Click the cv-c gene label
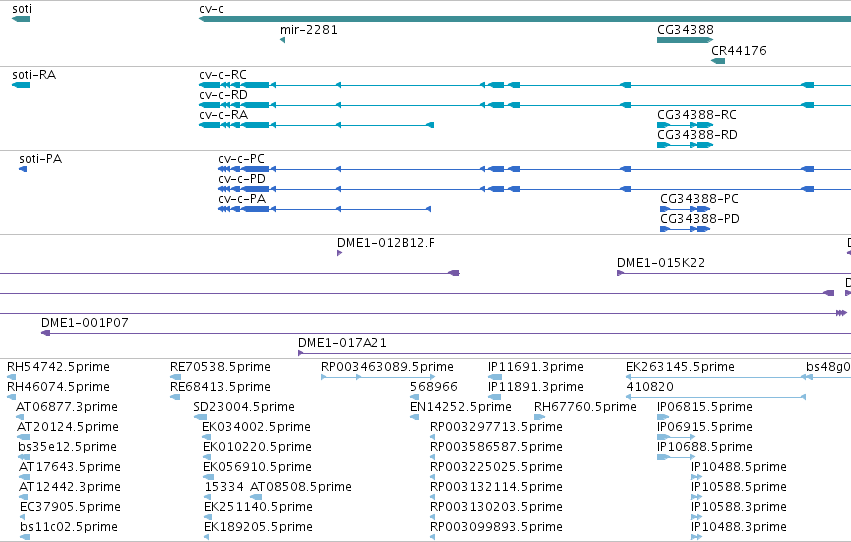The image size is (851, 542). pyautogui.click(x=212, y=9)
